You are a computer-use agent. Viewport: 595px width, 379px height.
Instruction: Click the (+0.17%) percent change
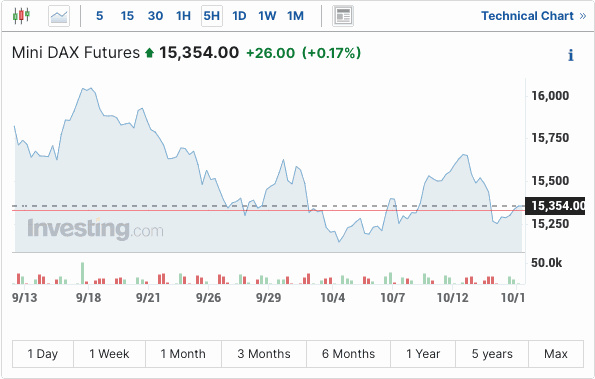tap(331, 53)
